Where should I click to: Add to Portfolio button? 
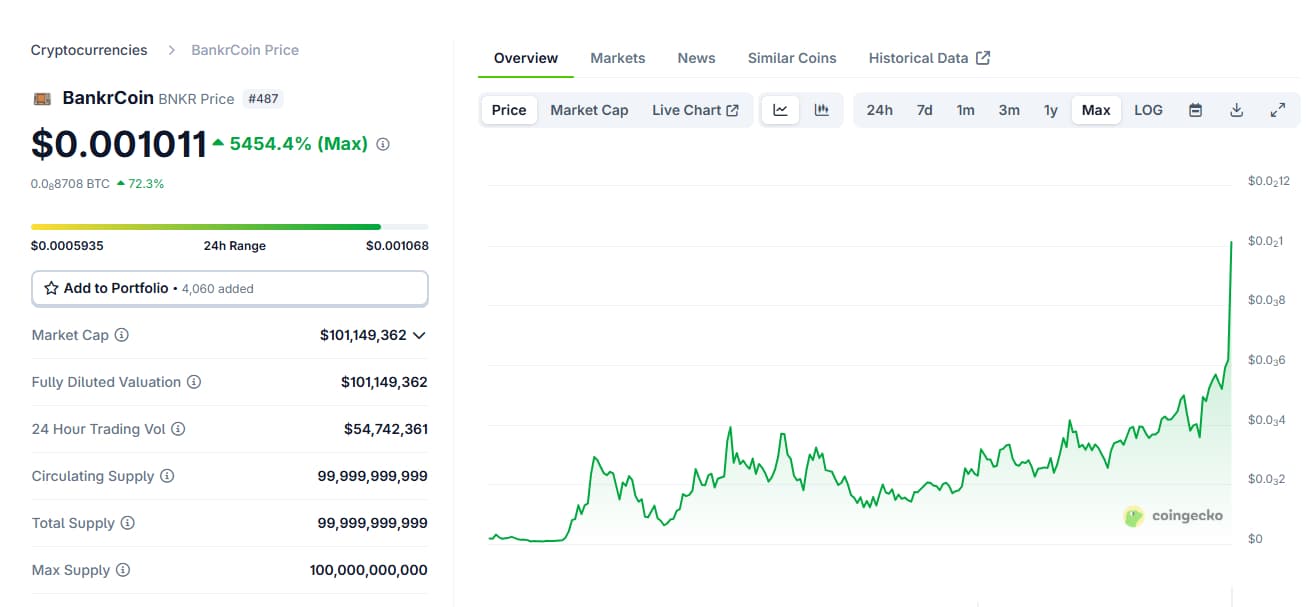tap(229, 288)
